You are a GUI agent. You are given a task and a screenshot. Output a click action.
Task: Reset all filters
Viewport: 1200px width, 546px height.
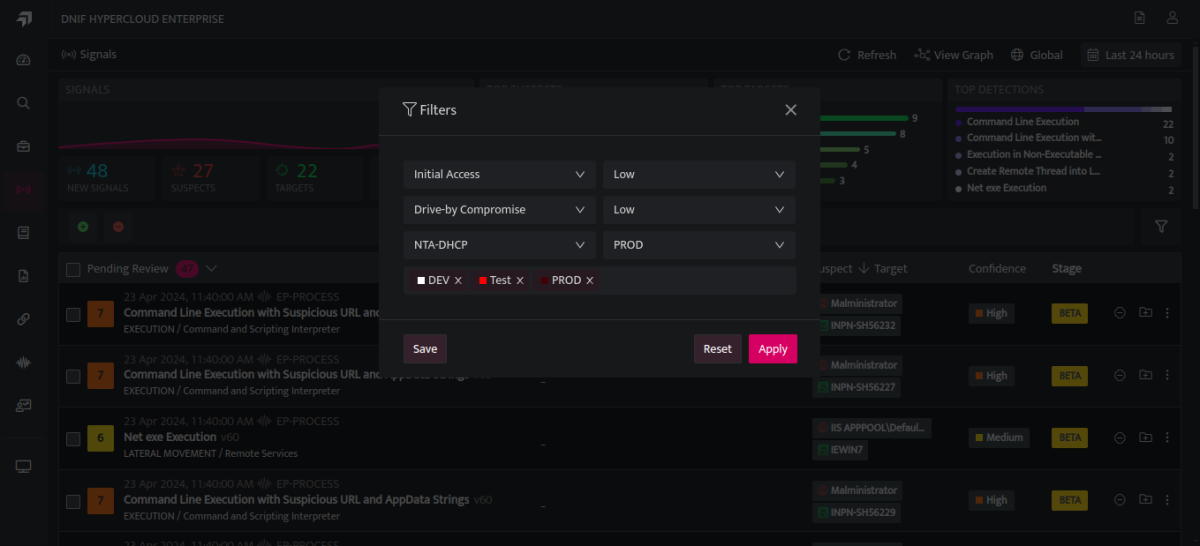coord(717,349)
